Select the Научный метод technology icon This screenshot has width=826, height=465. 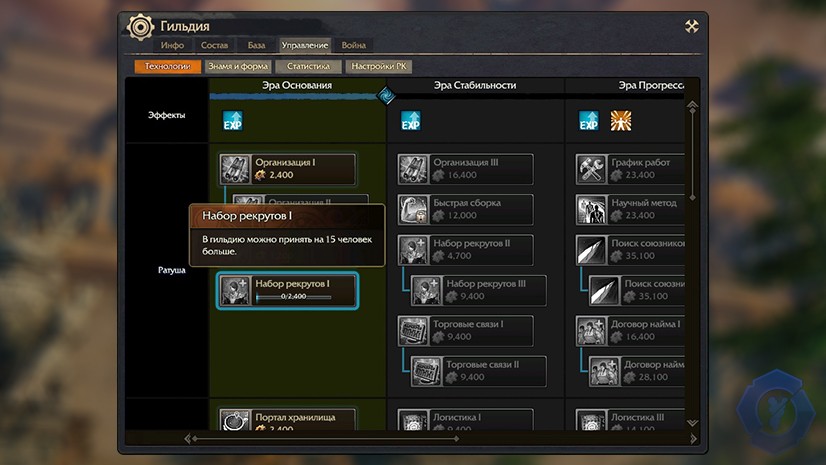(x=591, y=210)
